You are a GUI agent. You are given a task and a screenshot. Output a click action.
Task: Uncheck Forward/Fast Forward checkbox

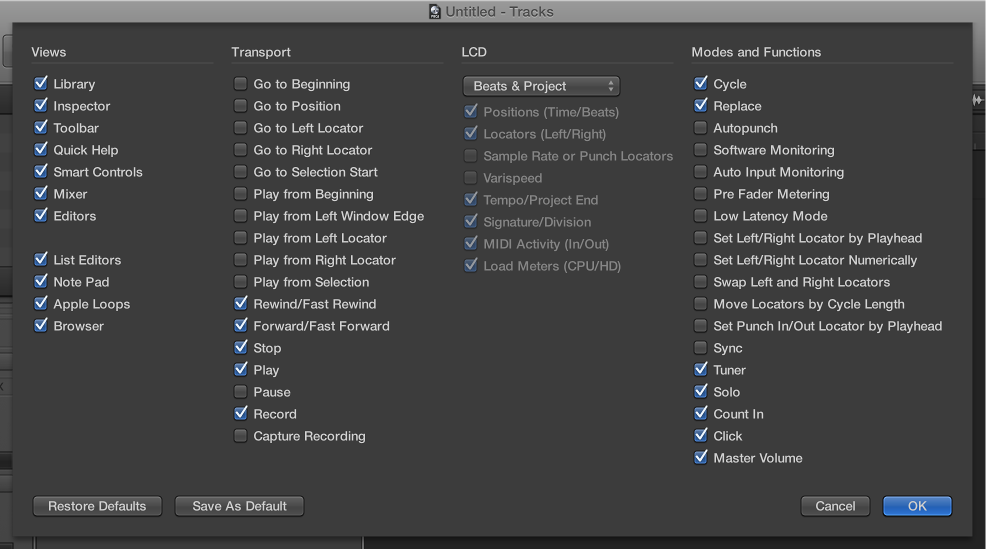click(x=240, y=326)
